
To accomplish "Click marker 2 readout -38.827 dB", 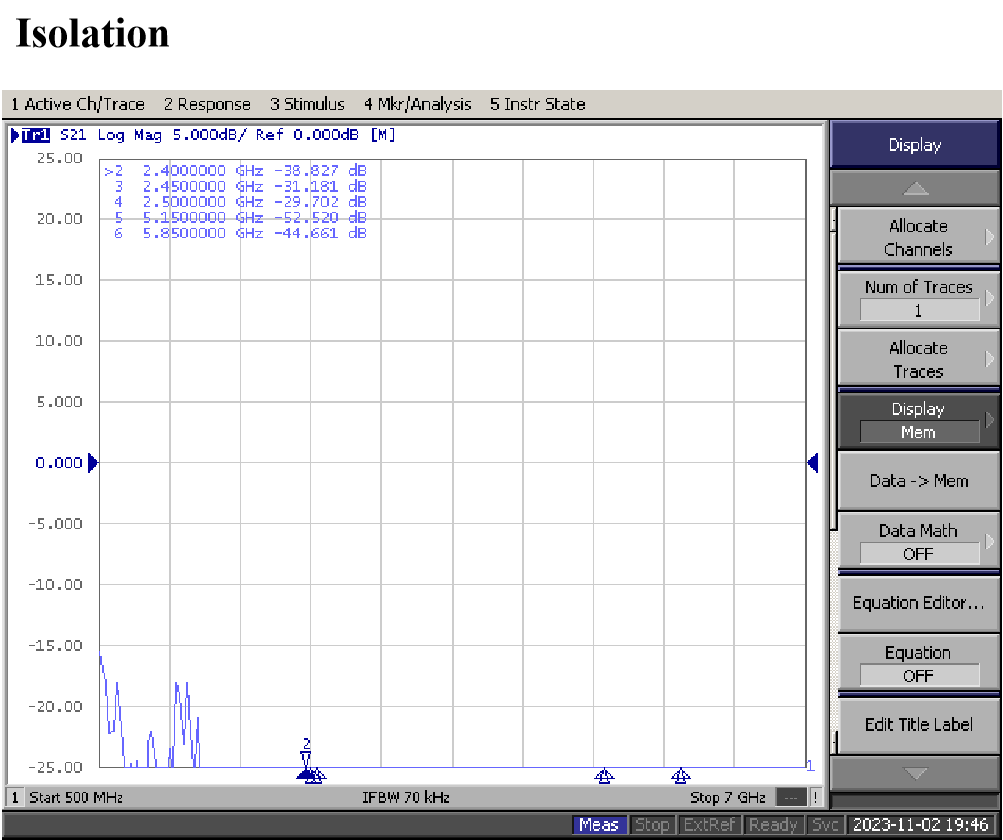I will tap(320, 171).
